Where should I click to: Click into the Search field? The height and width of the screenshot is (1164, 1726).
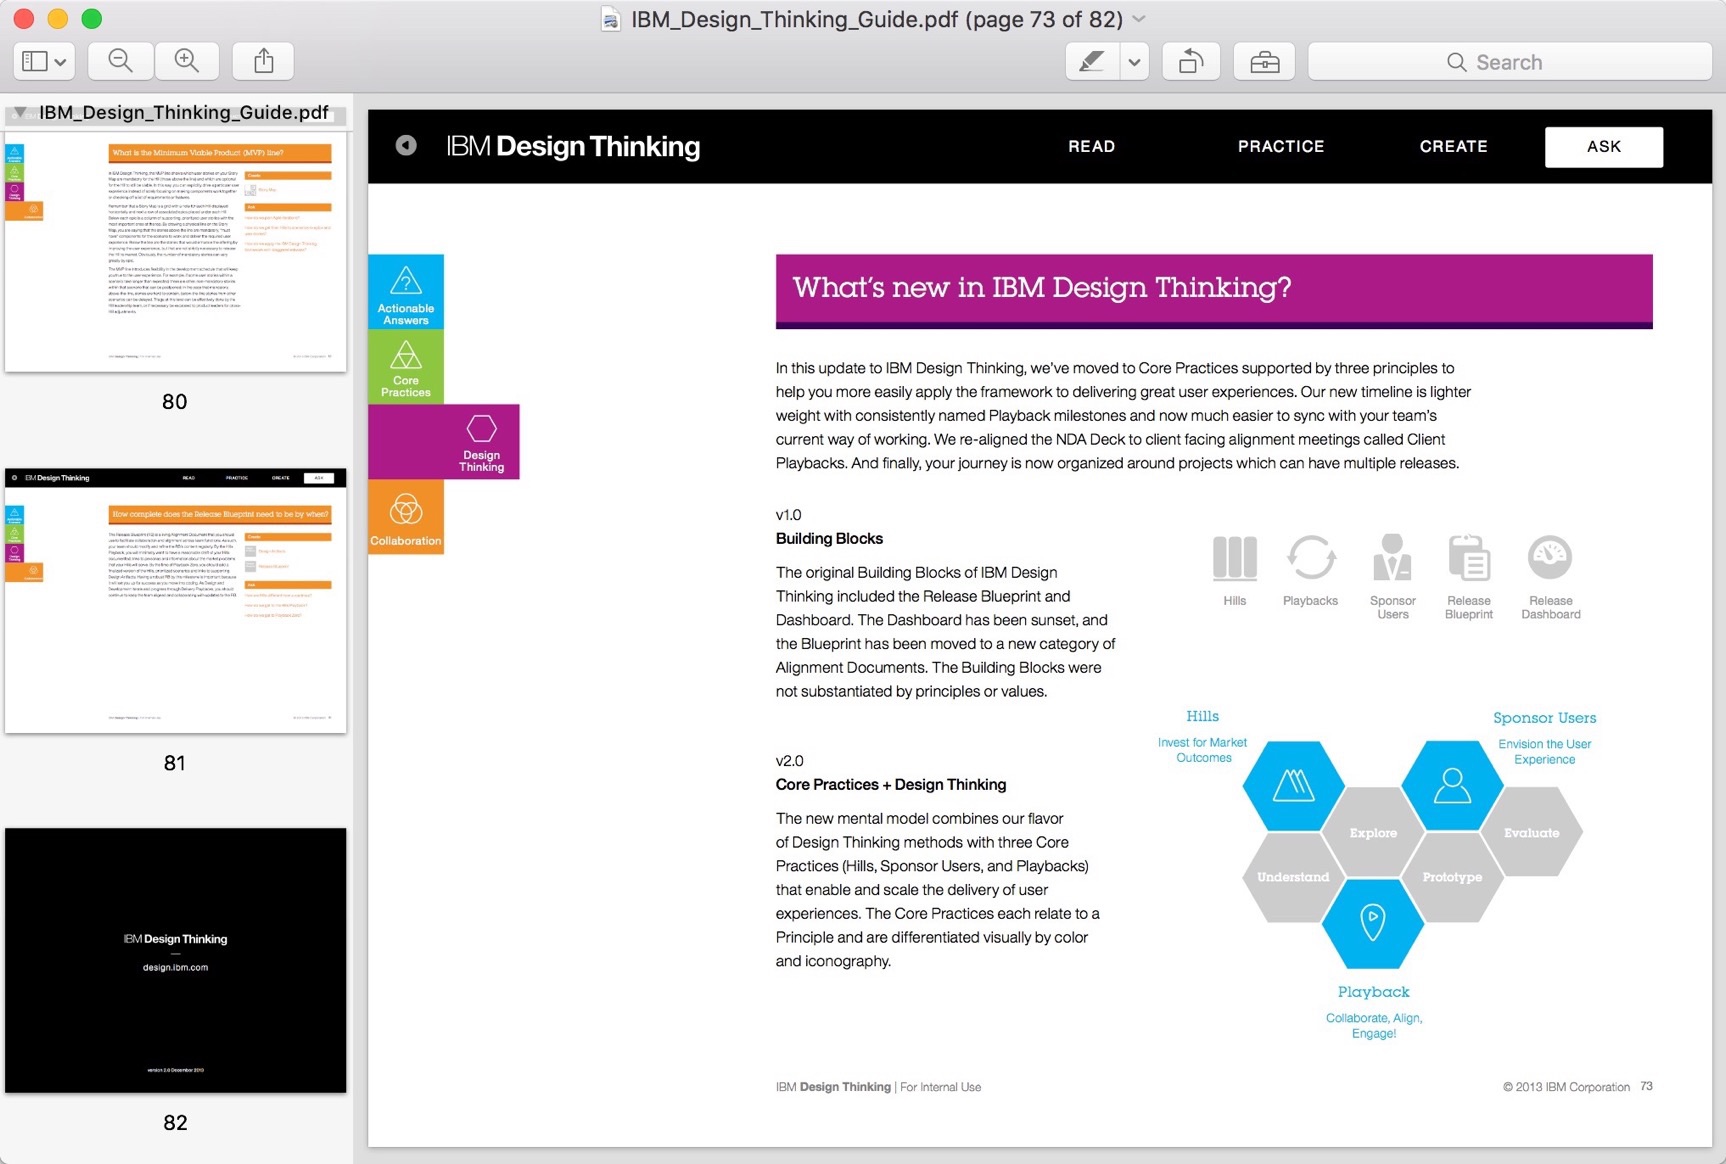(x=1510, y=62)
